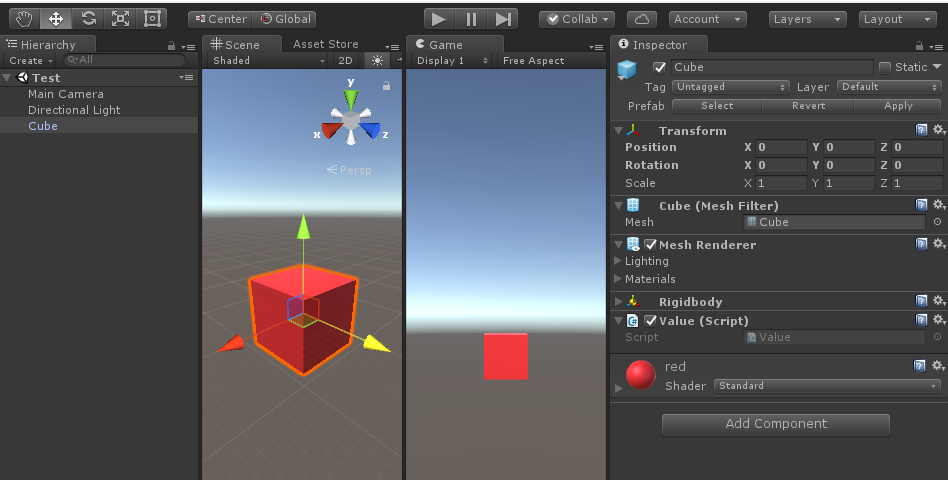Select Directional Light in Hierarchy
The width and height of the screenshot is (948, 480).
pos(74,110)
